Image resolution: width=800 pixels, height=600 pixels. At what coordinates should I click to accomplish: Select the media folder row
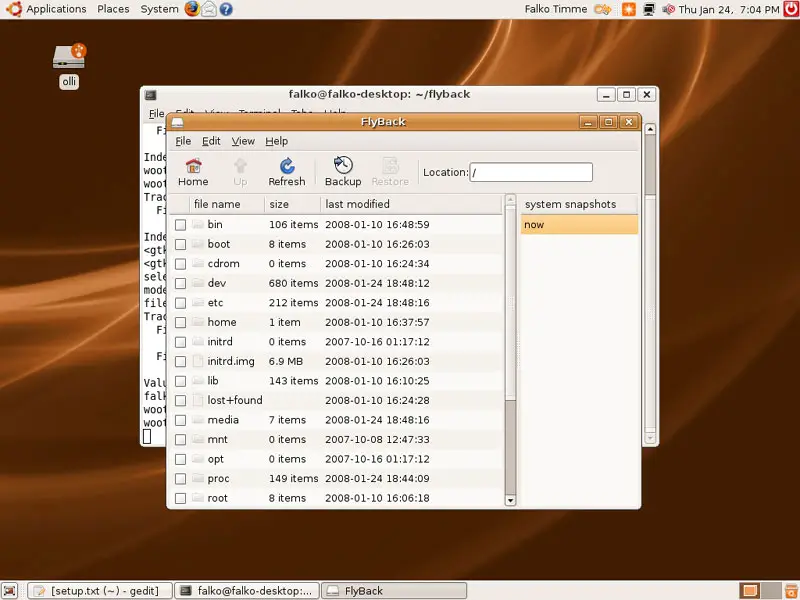click(336, 420)
